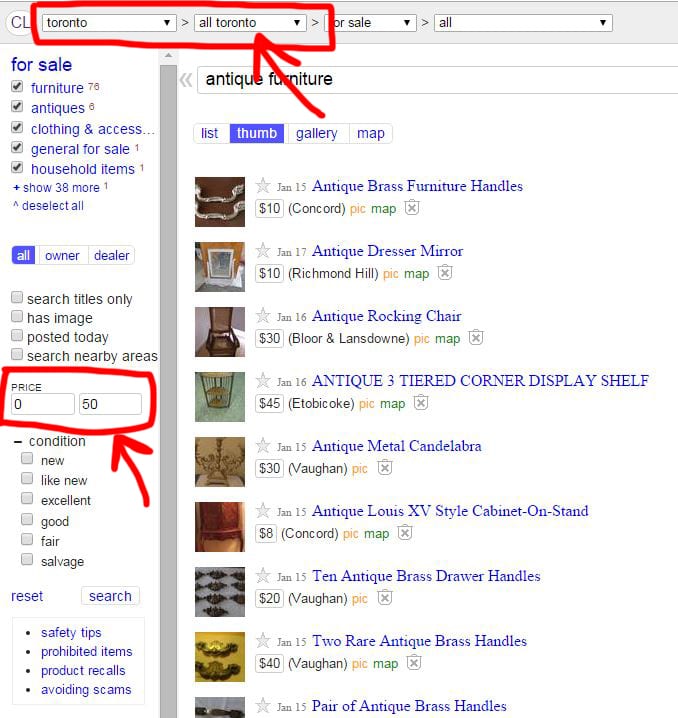
Task: Open the toronto city dropdown
Action: pos(109,22)
